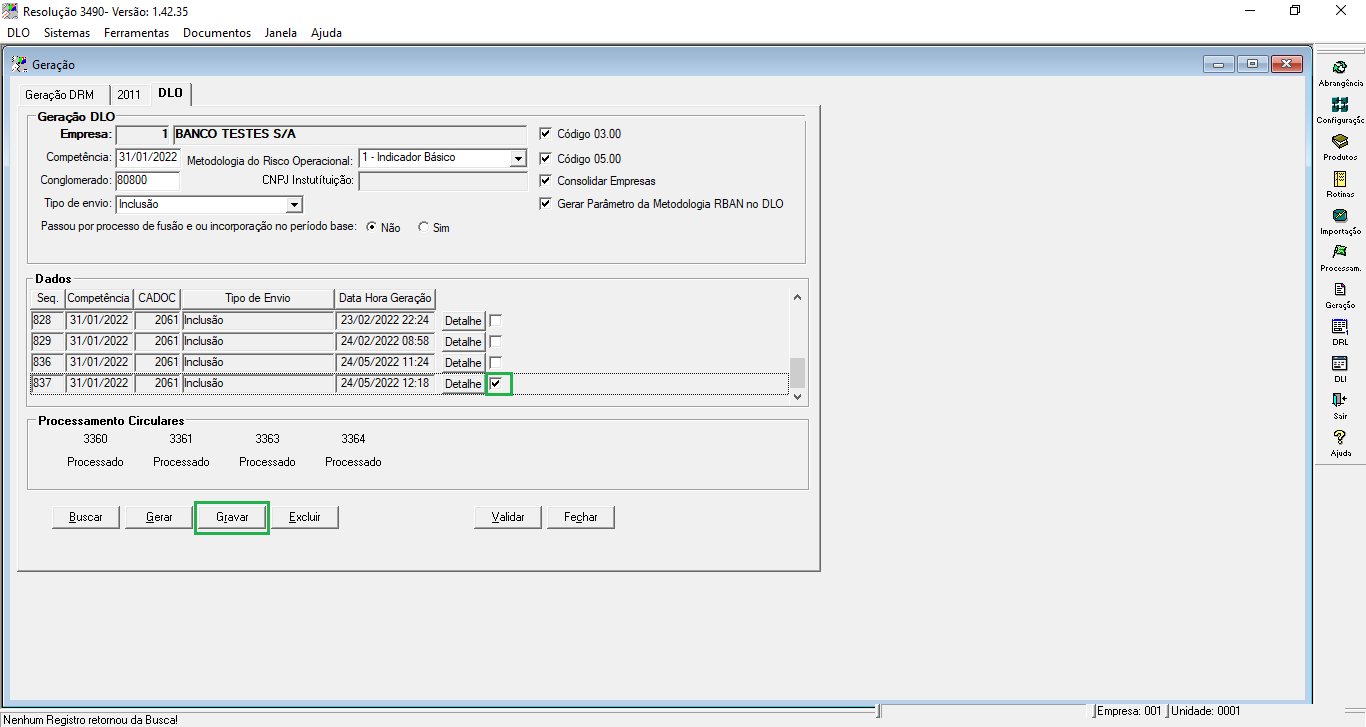Select the cell 23/02/2022 22:24
The width and height of the screenshot is (1366, 727).
(386, 321)
